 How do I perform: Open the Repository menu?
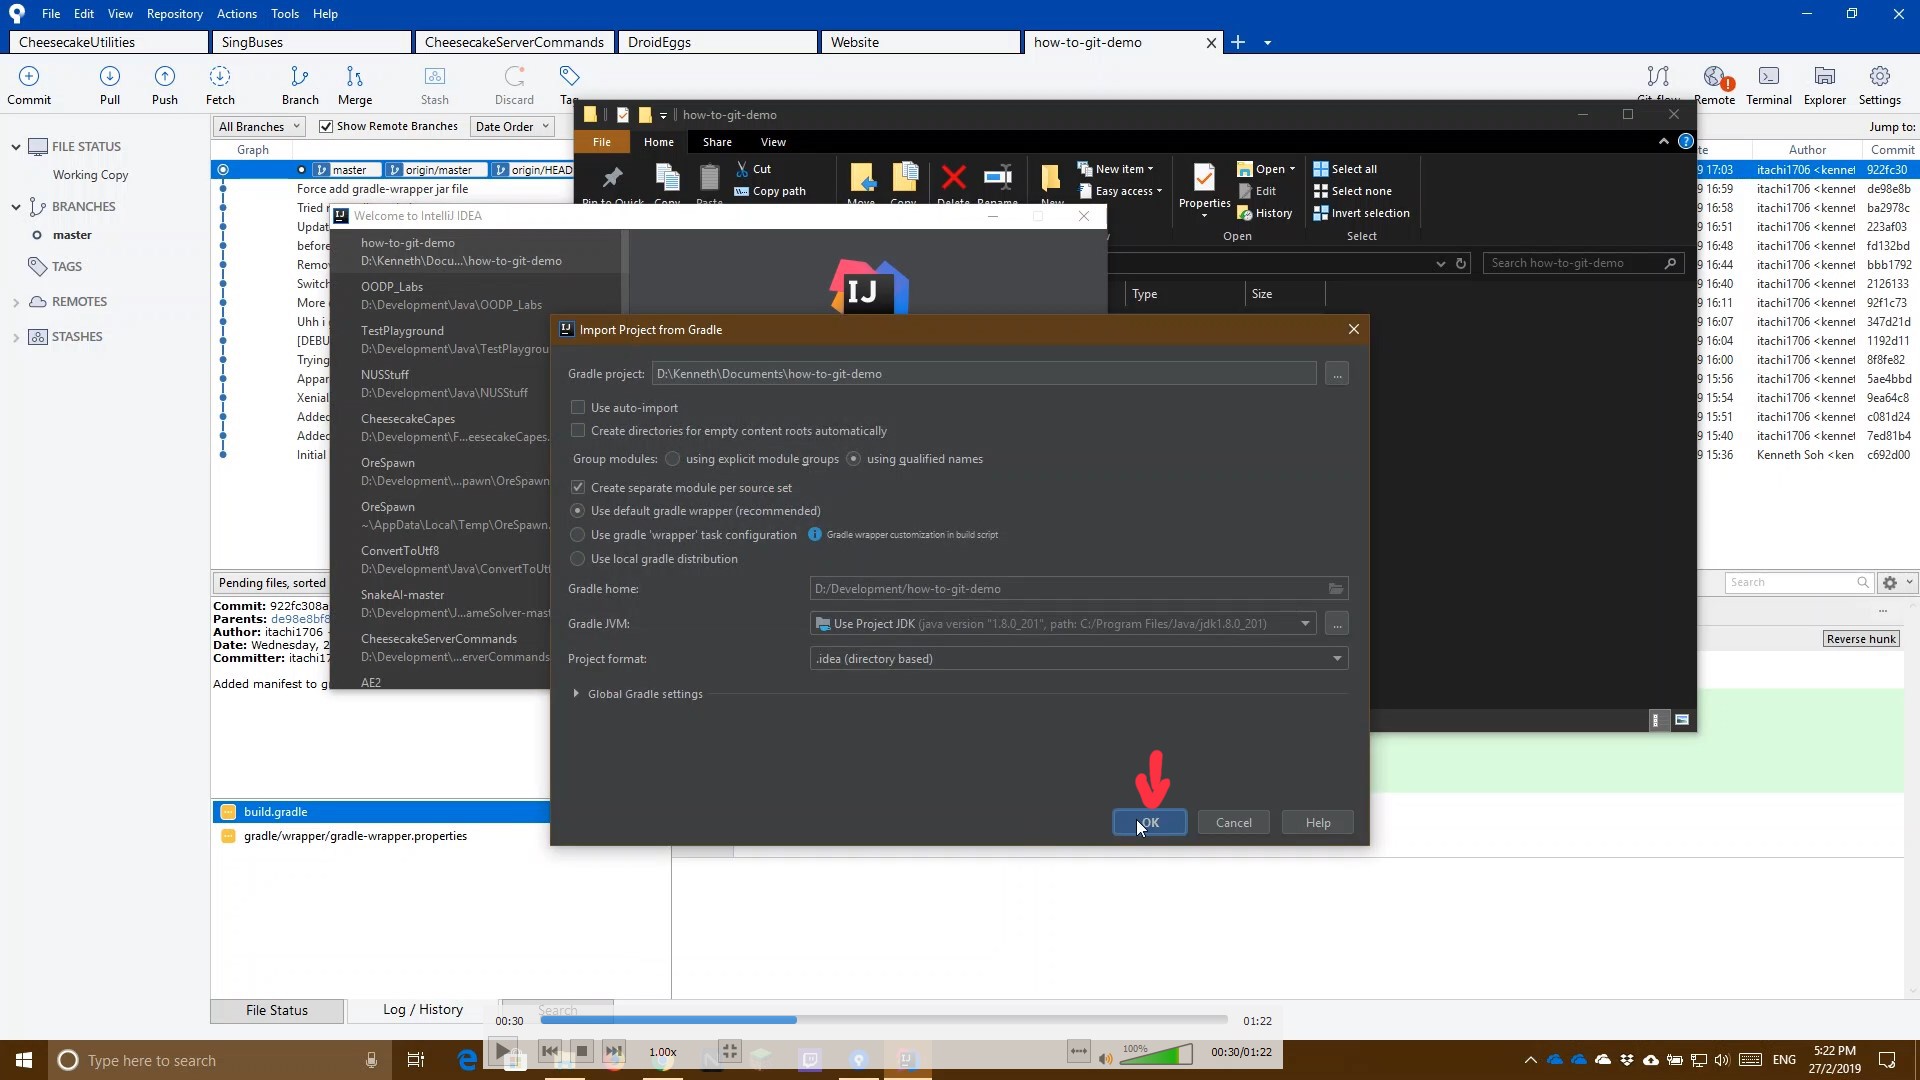click(174, 14)
